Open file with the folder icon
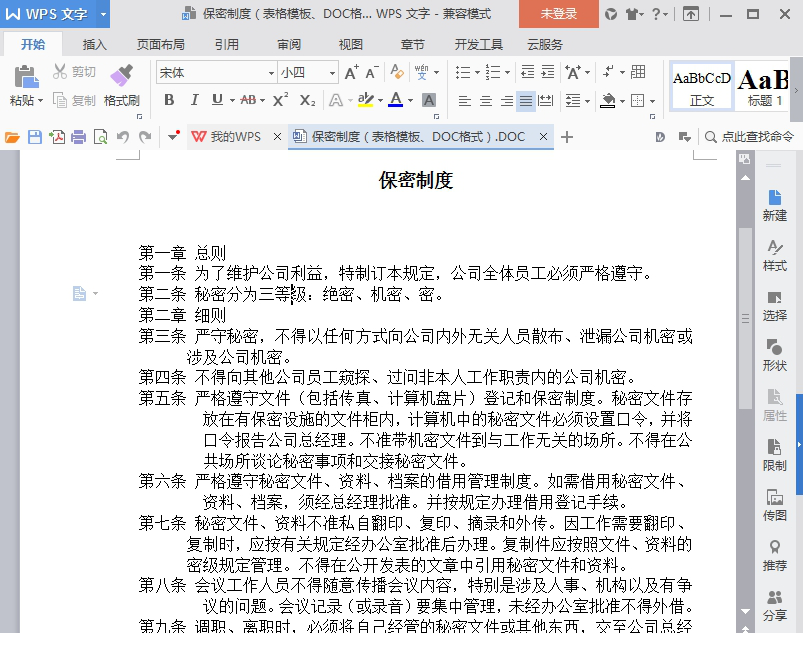 12,137
